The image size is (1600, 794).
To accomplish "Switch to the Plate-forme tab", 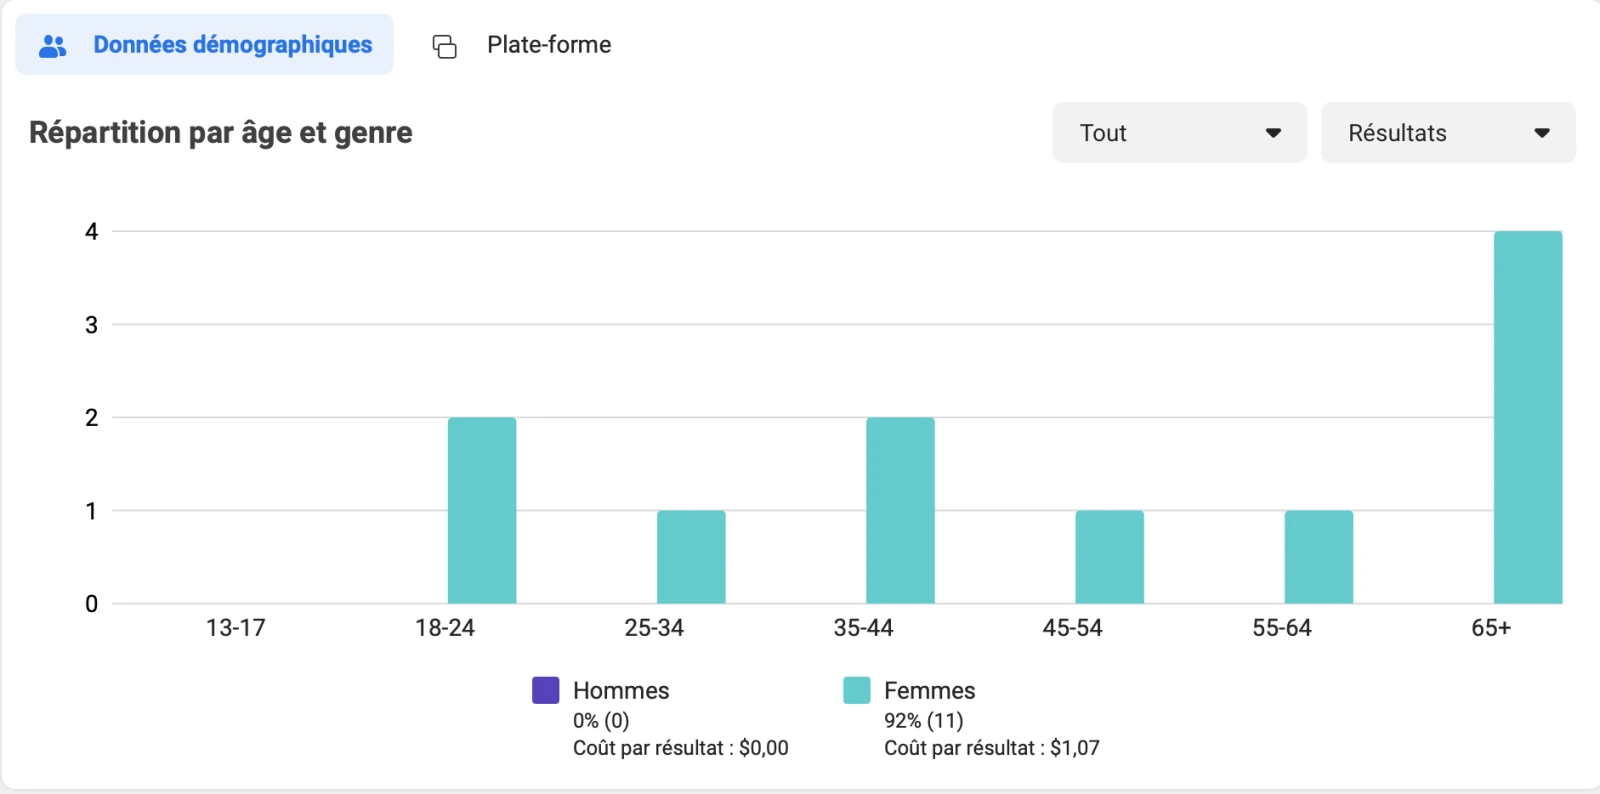I will 548,45.
